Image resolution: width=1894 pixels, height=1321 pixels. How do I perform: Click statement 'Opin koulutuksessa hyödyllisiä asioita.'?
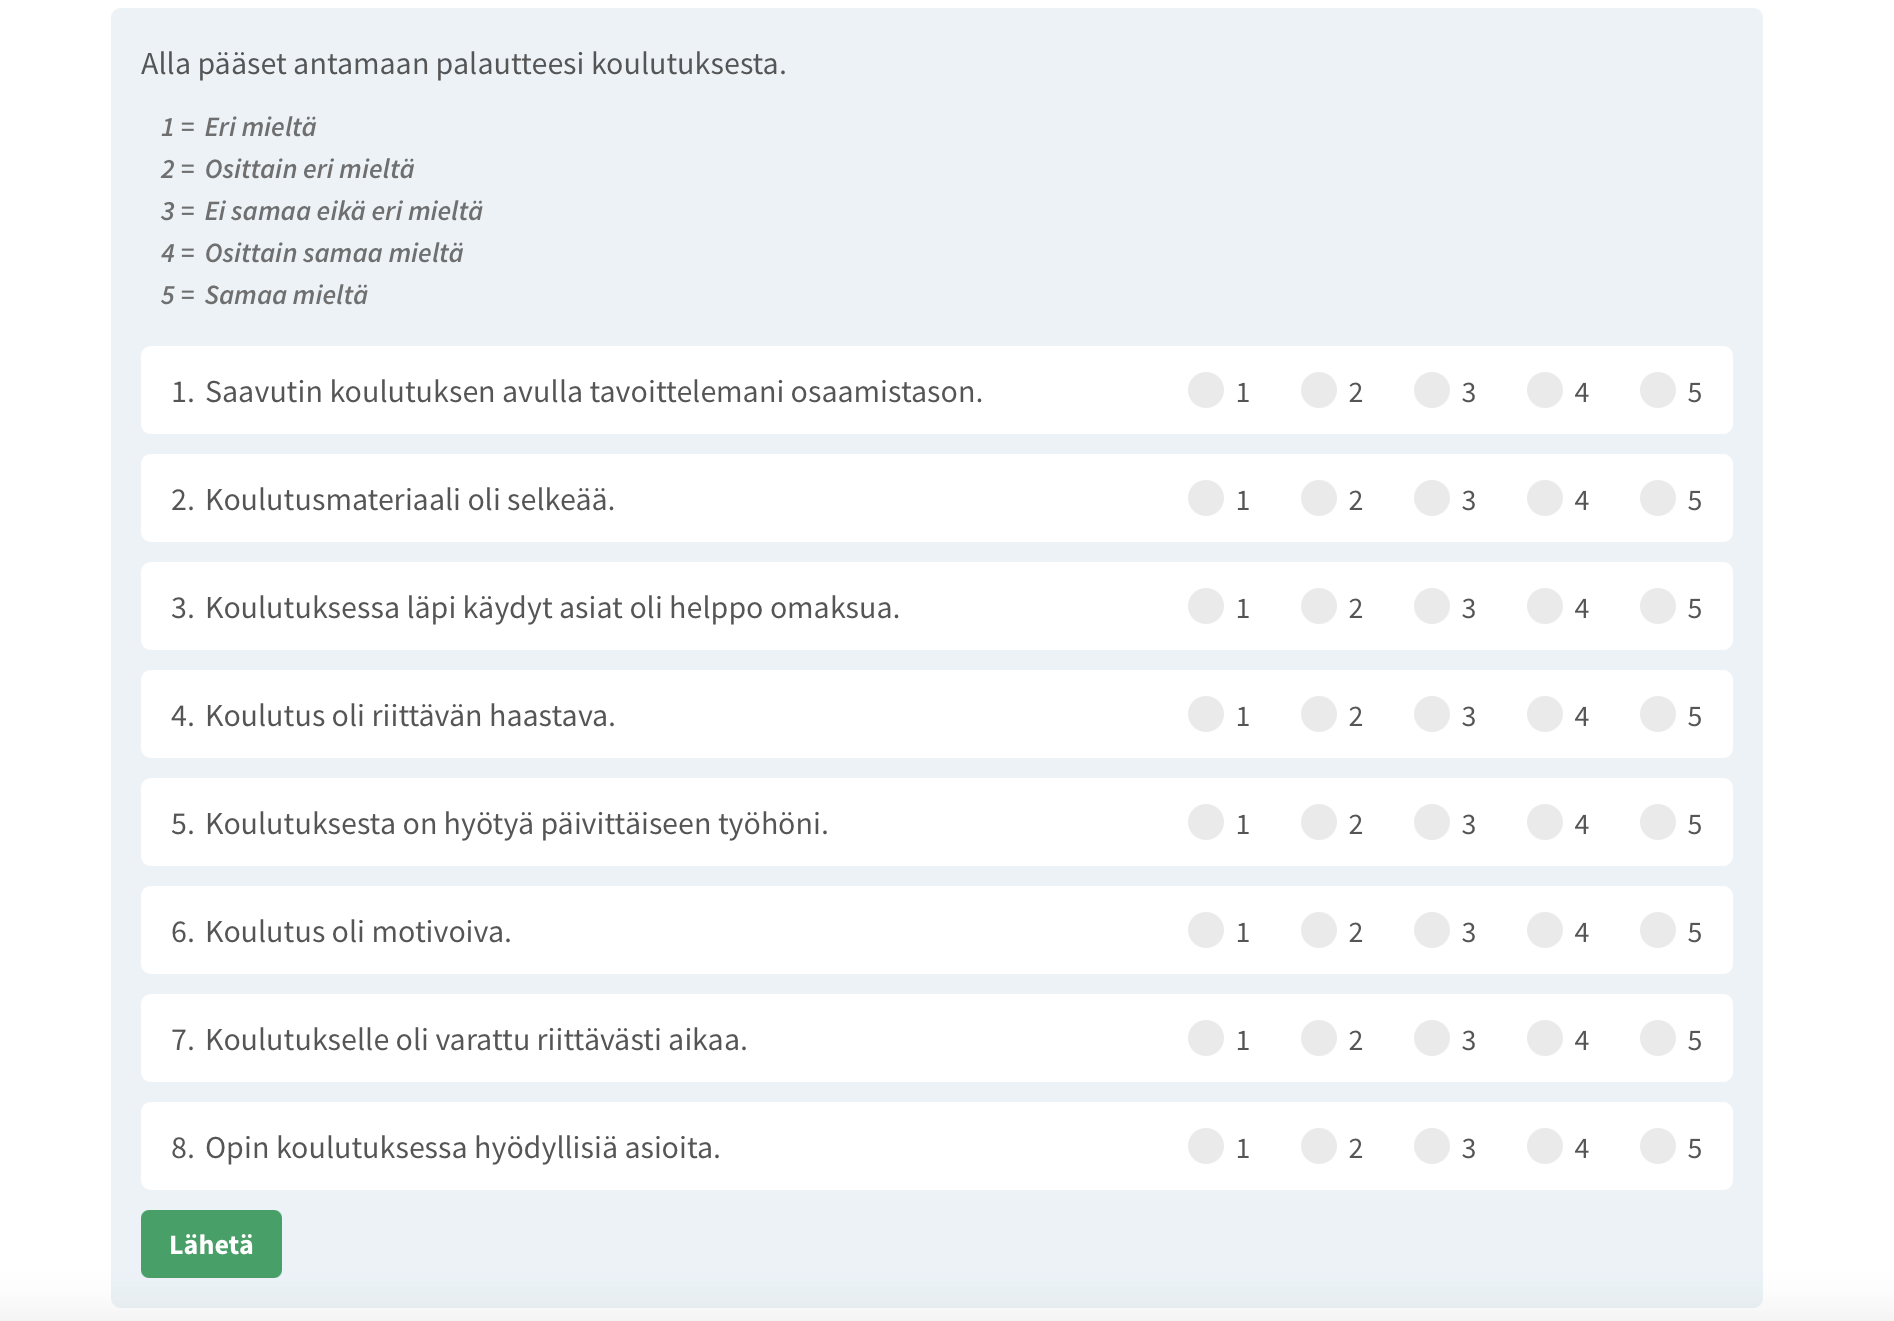coord(463,1148)
